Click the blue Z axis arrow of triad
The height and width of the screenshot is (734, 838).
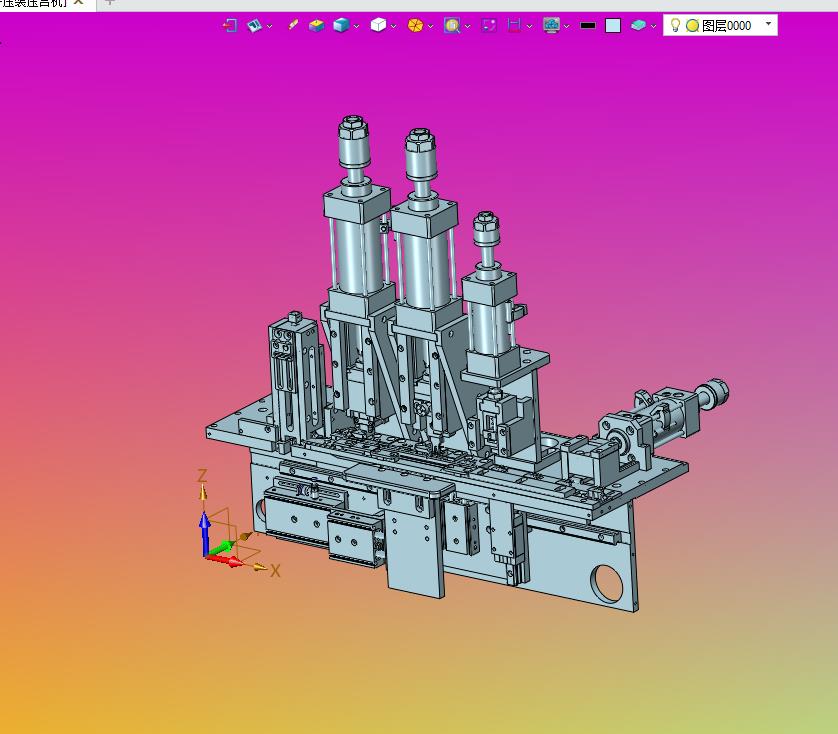coord(205,534)
